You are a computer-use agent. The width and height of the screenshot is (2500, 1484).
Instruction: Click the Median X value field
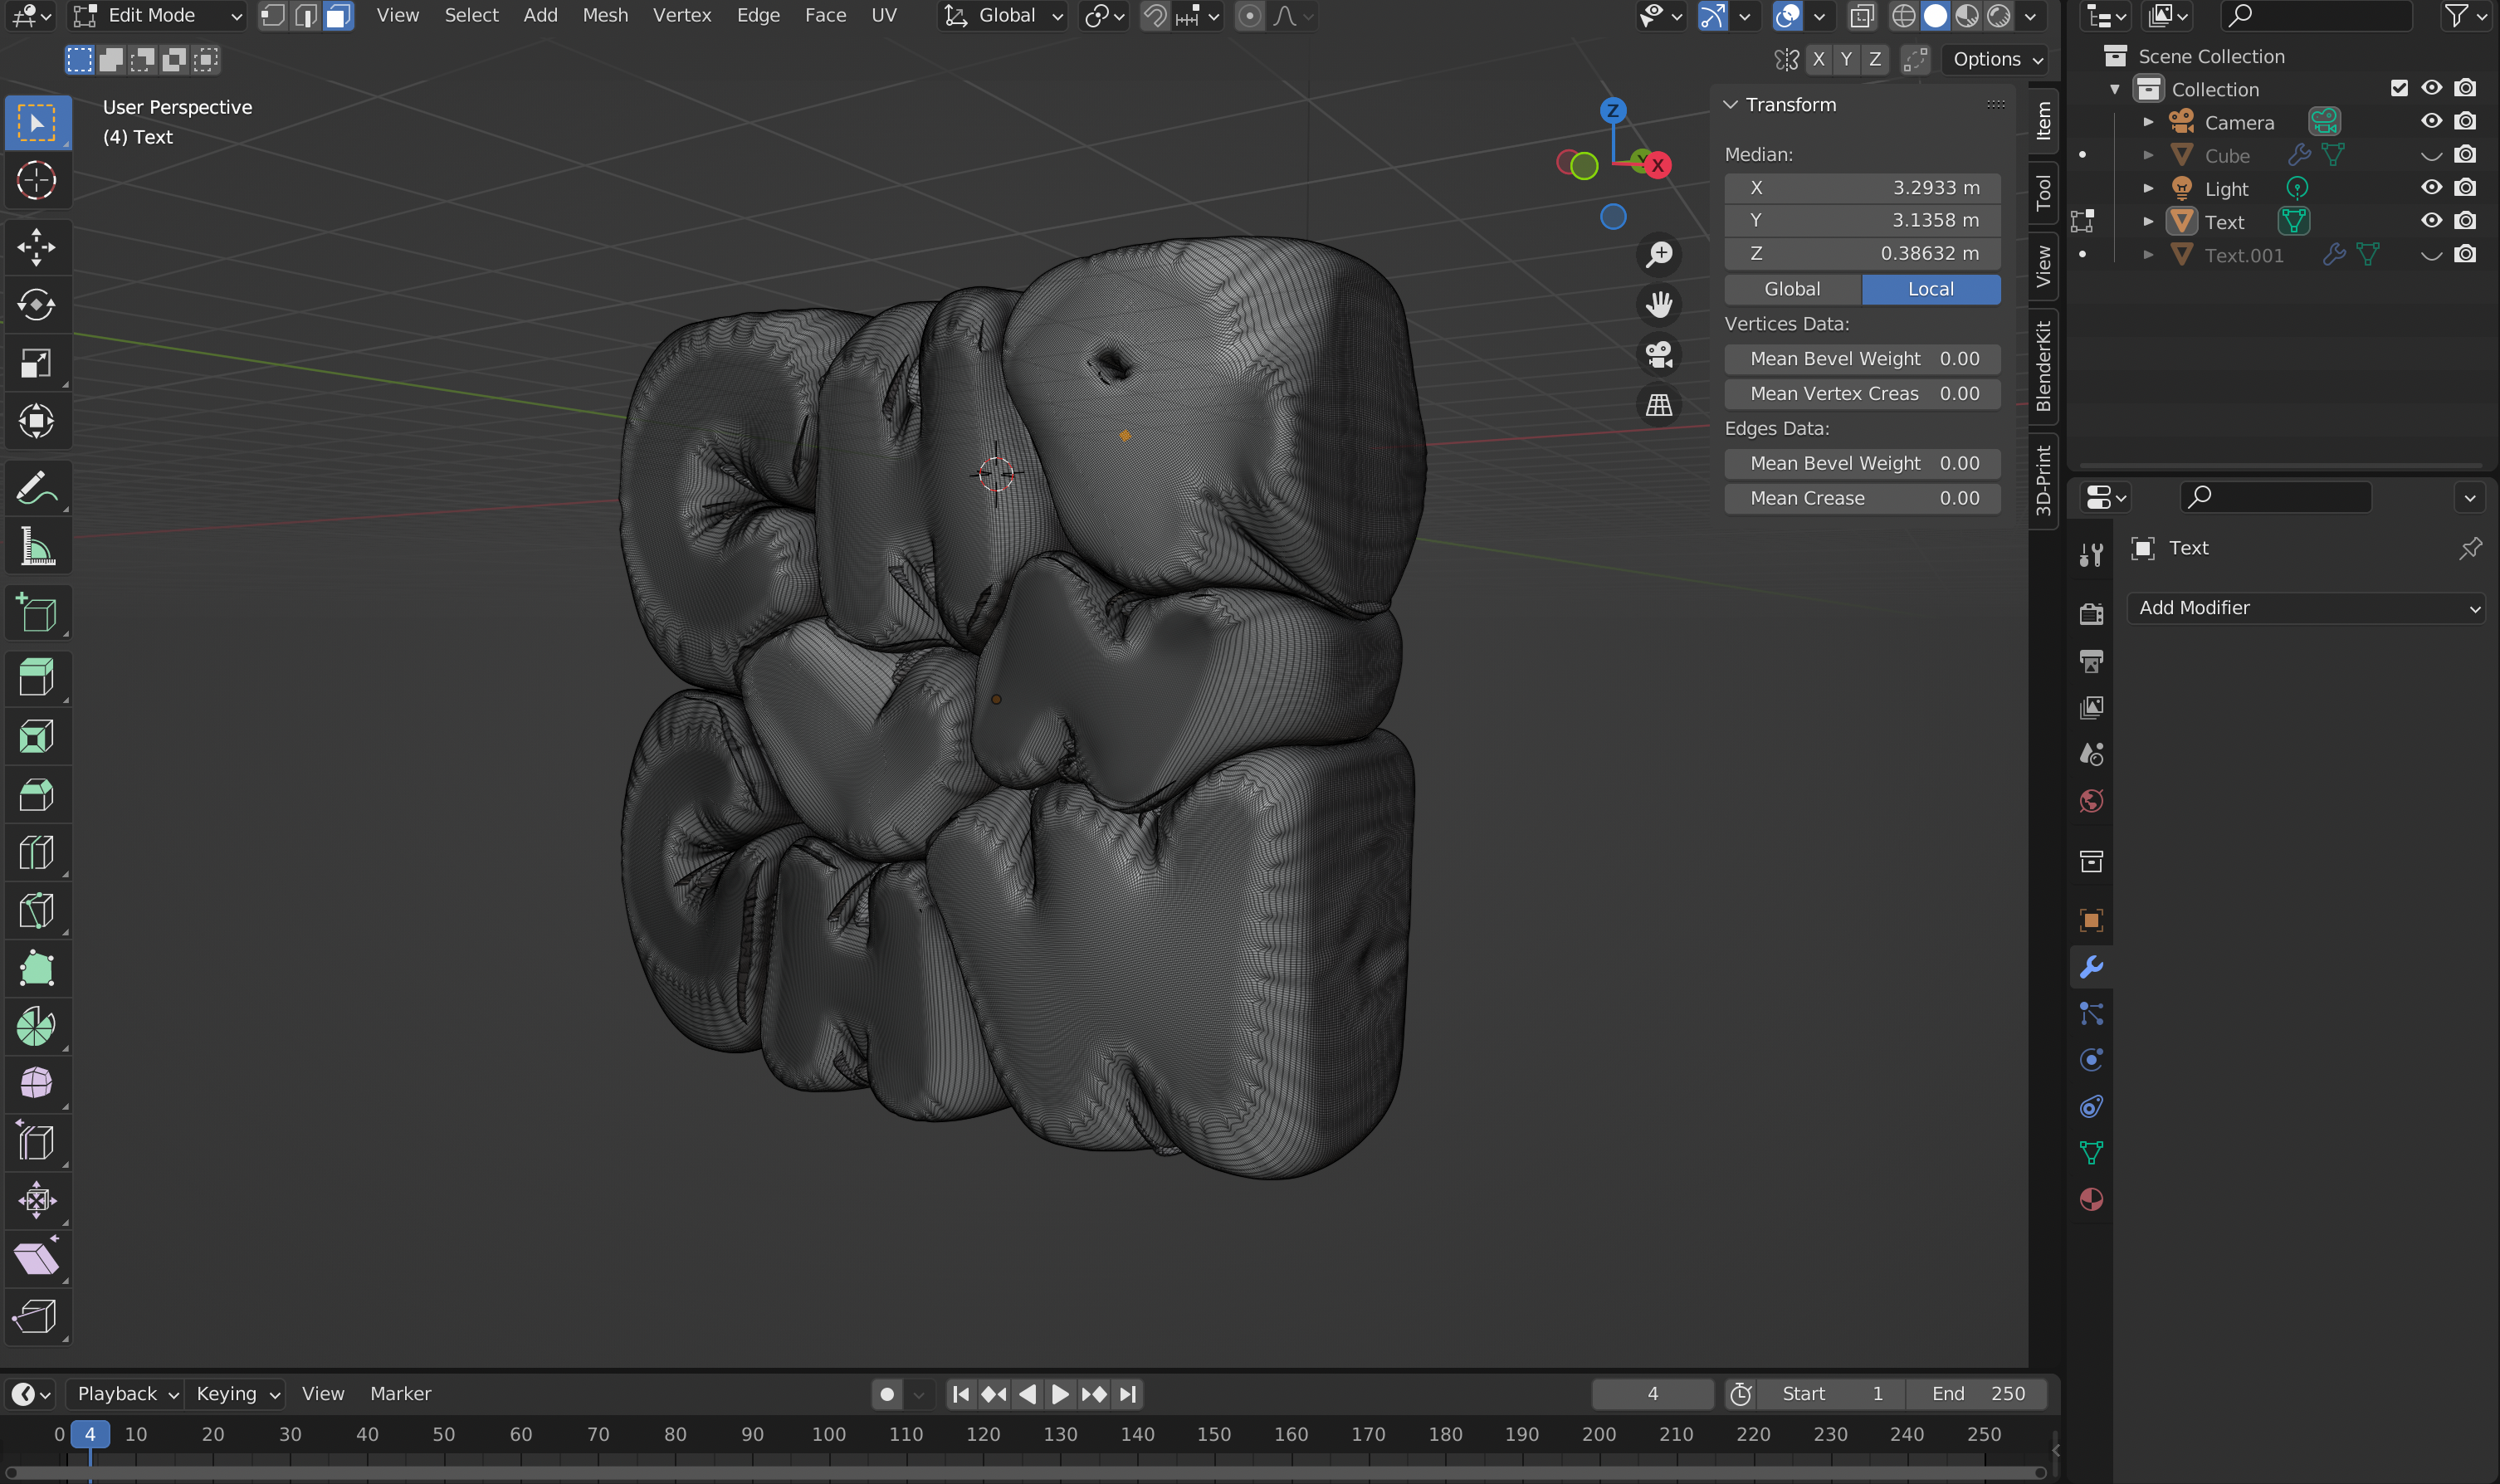click(x=1862, y=188)
